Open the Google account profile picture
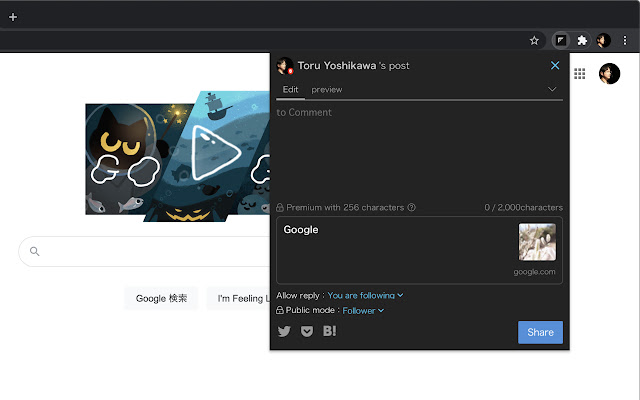Image resolution: width=640 pixels, height=400 pixels. [609, 73]
